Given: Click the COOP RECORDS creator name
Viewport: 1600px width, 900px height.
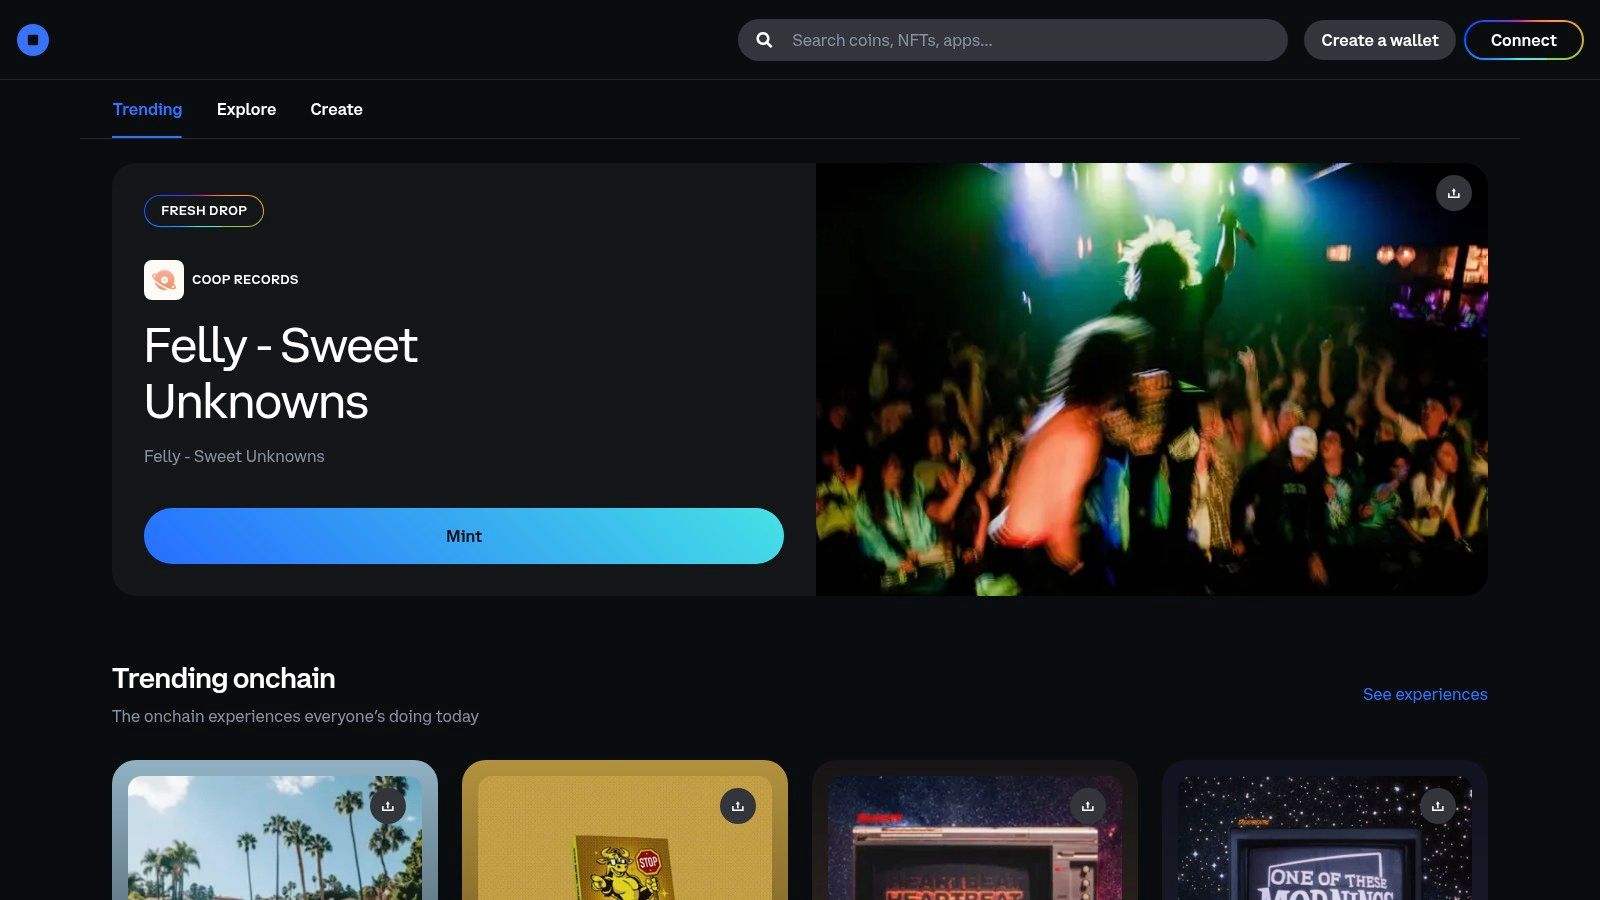Looking at the screenshot, I should tap(245, 280).
